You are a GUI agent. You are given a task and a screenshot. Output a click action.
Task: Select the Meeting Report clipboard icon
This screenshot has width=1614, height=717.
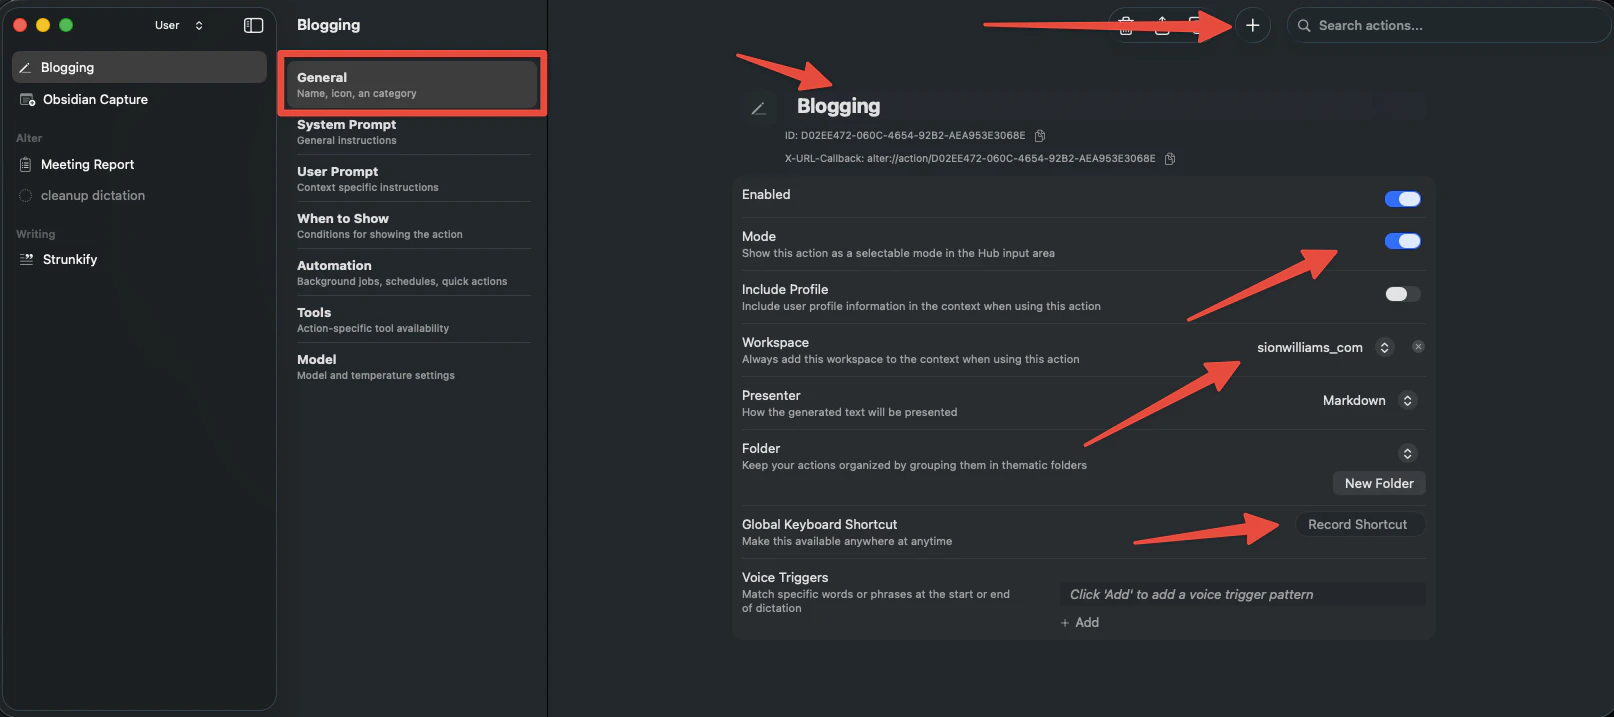(25, 164)
